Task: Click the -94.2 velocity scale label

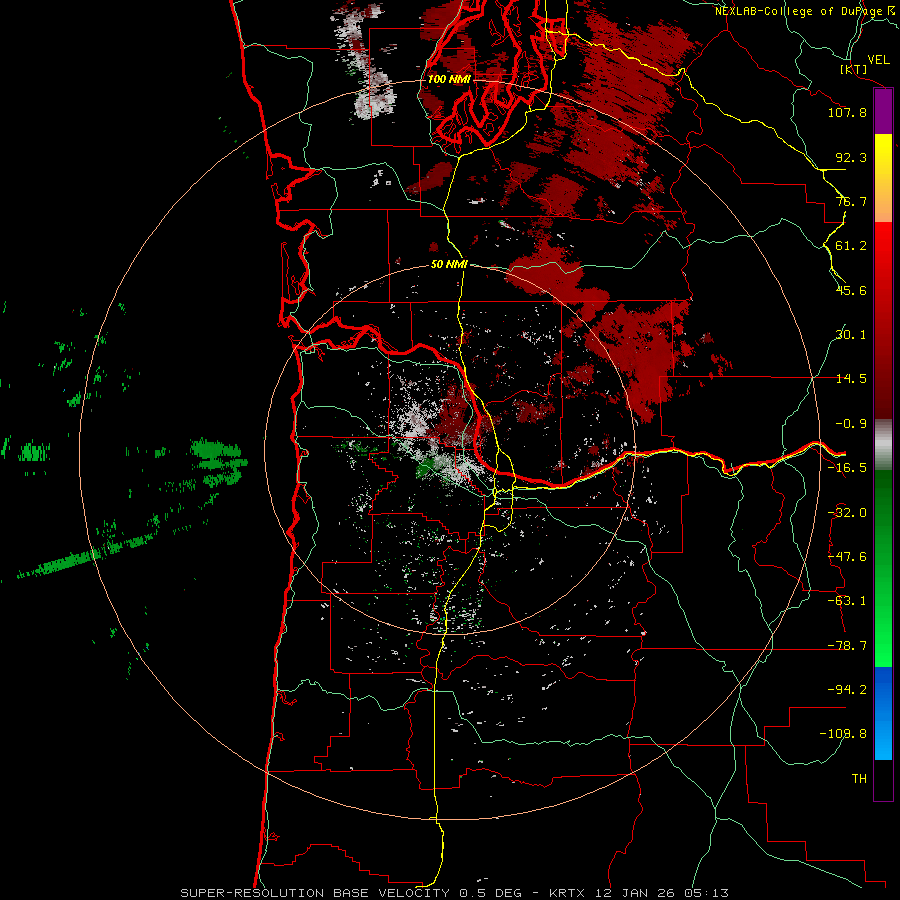Action: click(x=847, y=689)
